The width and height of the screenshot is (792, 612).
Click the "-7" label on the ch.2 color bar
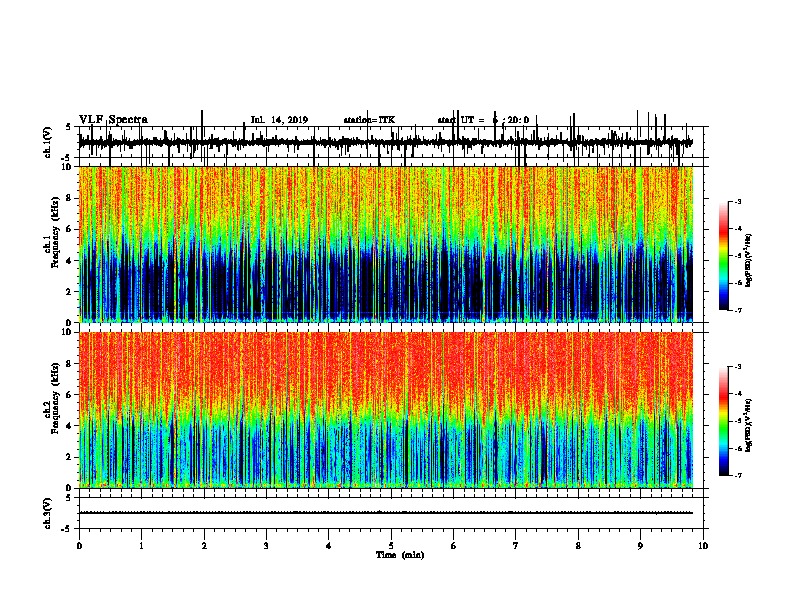pos(738,476)
